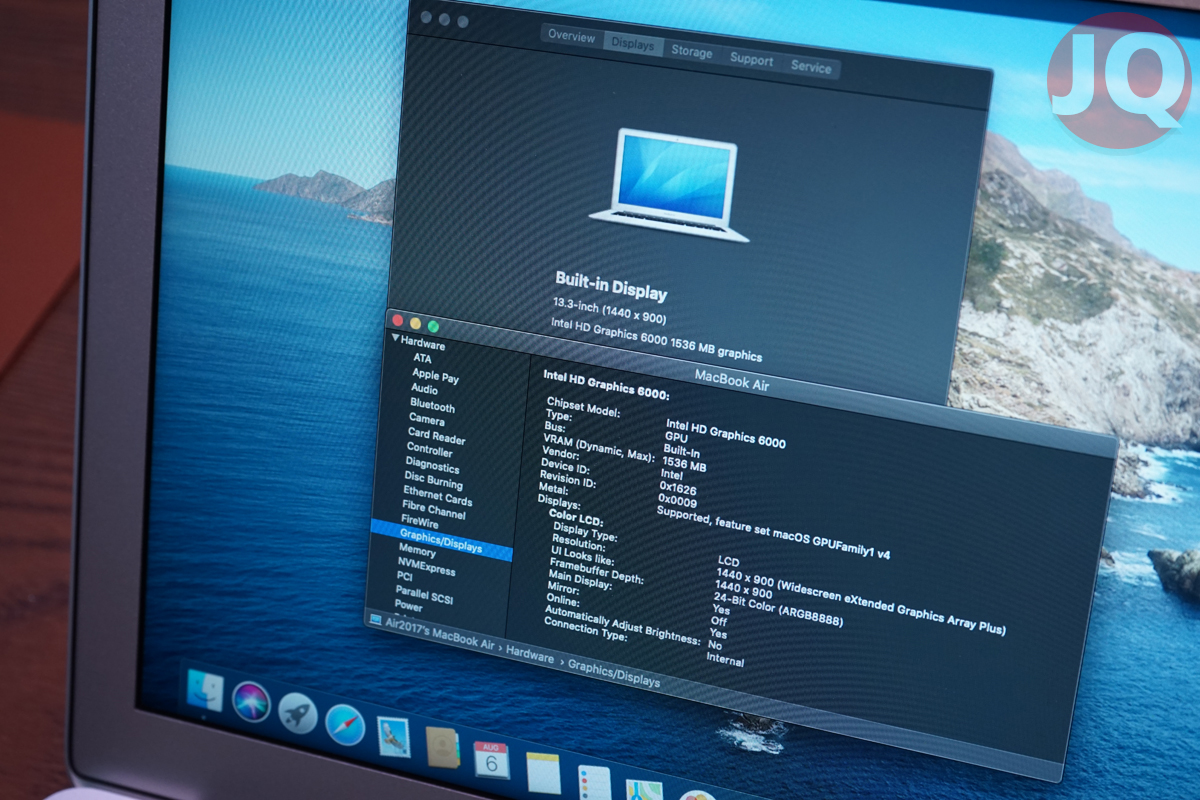Open the Storage tab
1200x800 pixels.
[692, 52]
